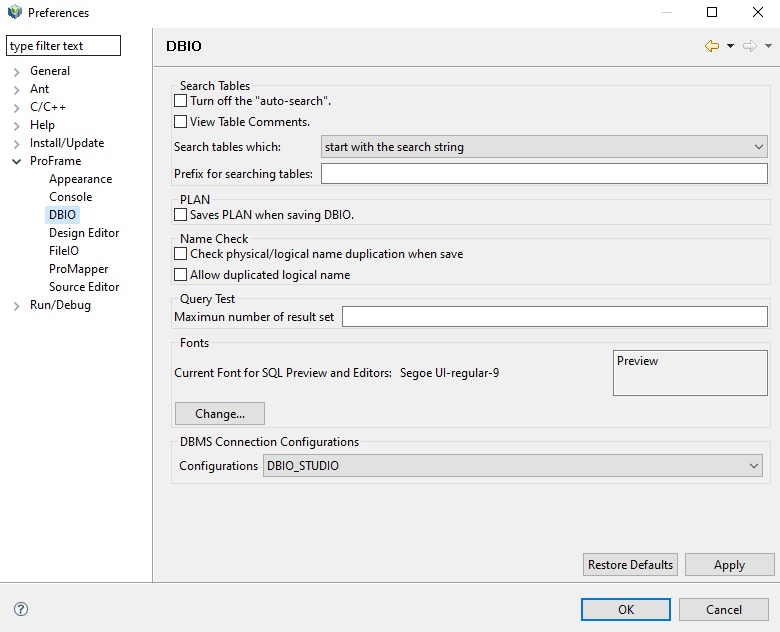
Task: Collapse the ProFrame tree node
Action: (17, 161)
